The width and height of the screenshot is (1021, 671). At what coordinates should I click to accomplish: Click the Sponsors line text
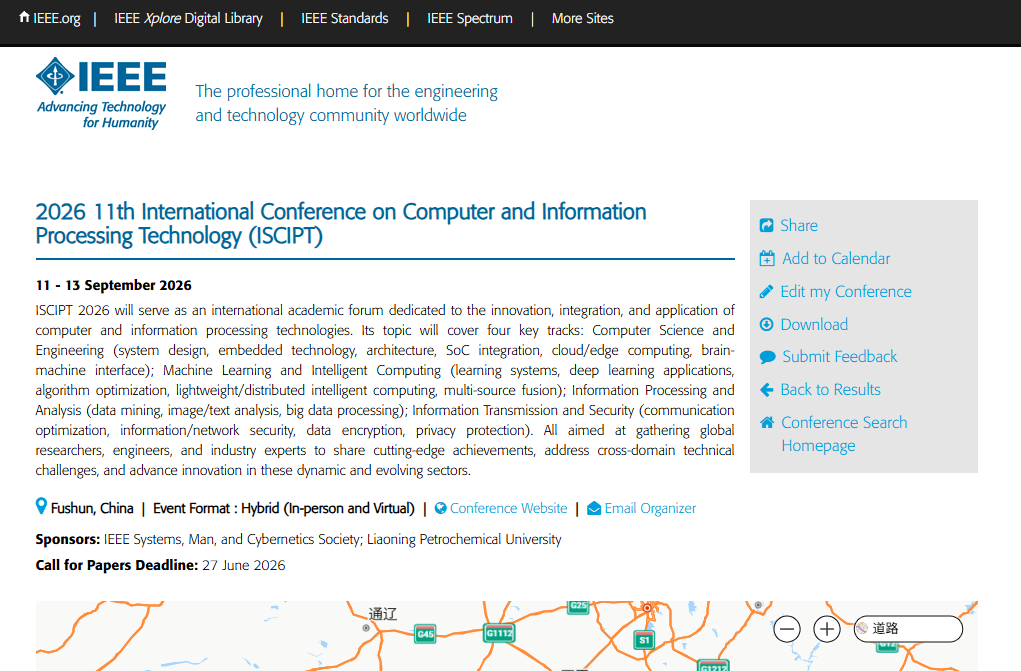click(298, 539)
